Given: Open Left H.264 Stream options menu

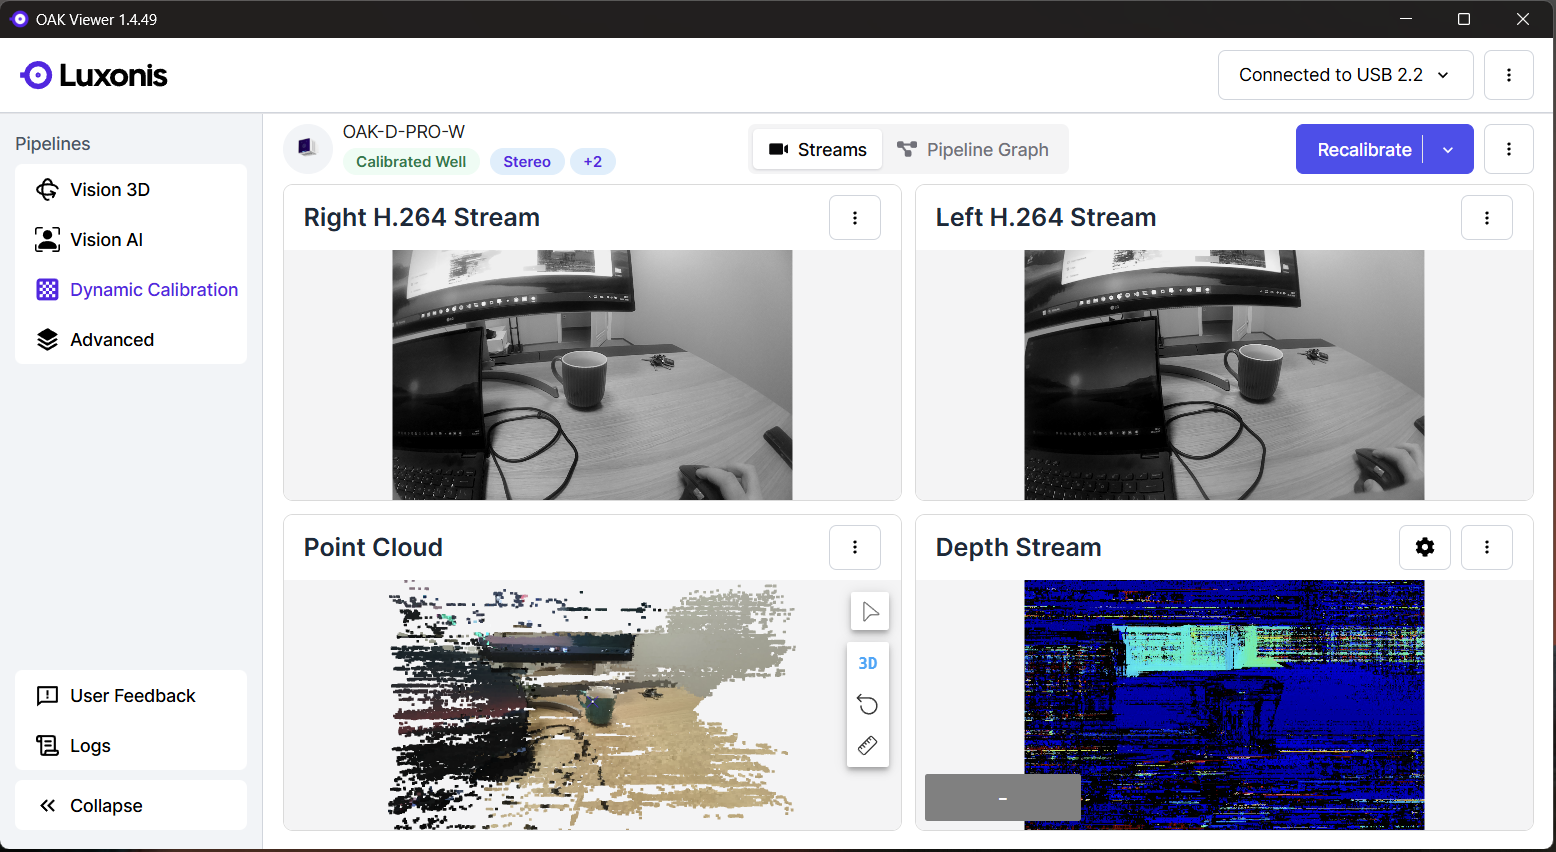Looking at the screenshot, I should 1486,218.
